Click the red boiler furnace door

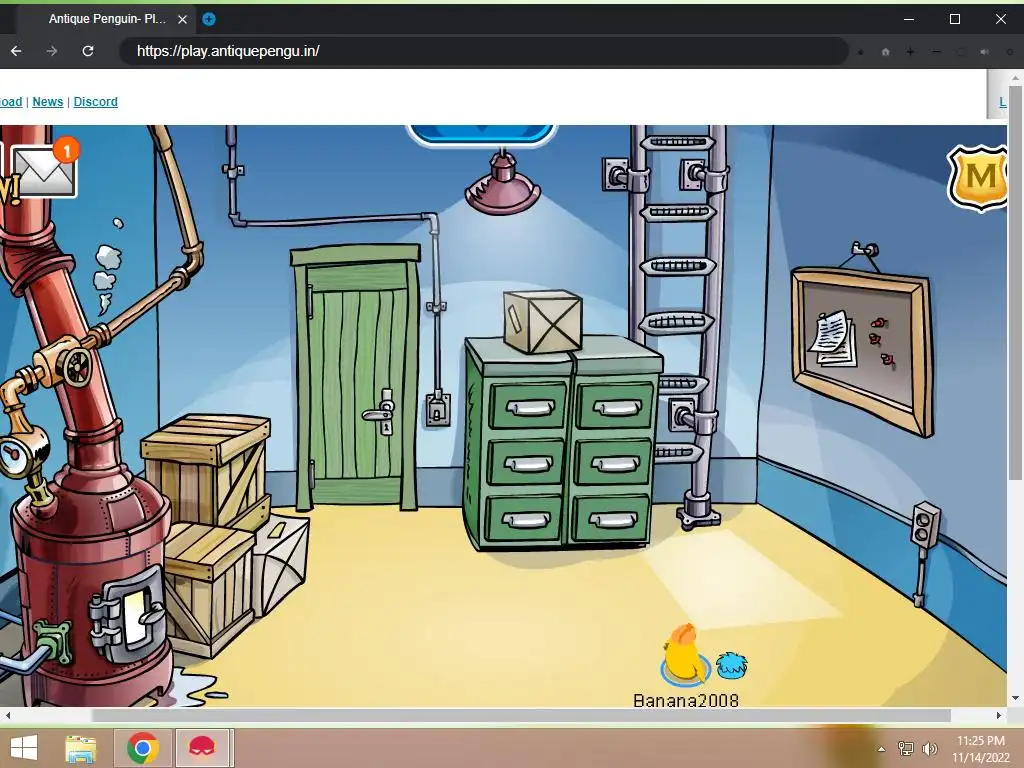click(135, 619)
